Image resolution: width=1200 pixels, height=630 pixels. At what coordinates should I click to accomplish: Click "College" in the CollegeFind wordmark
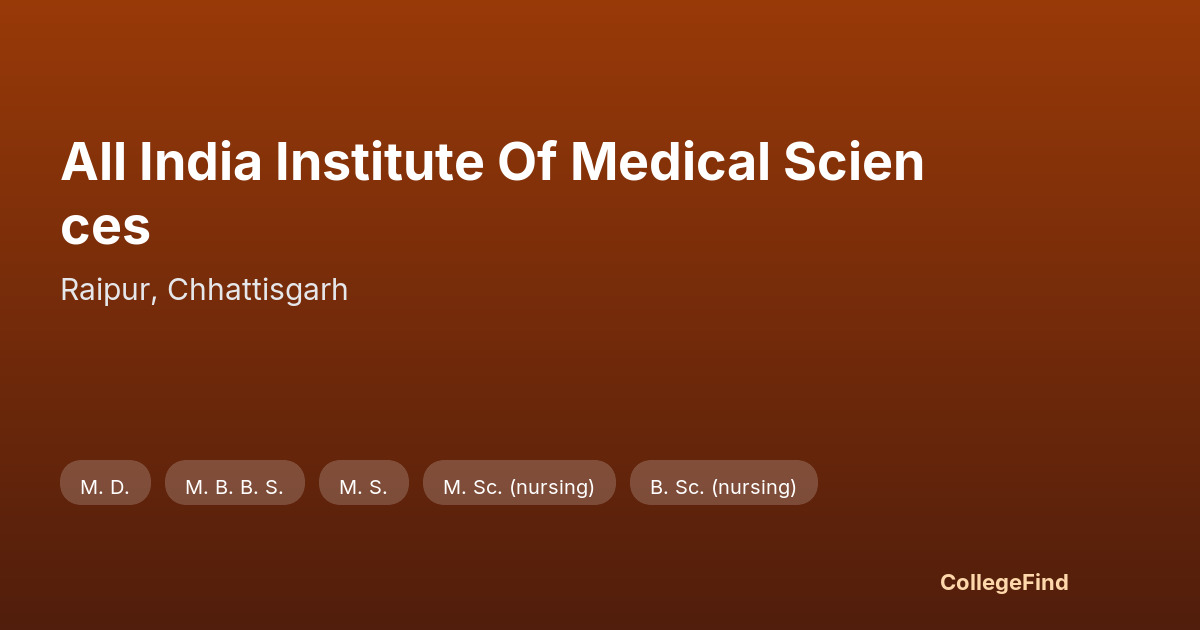point(981,582)
